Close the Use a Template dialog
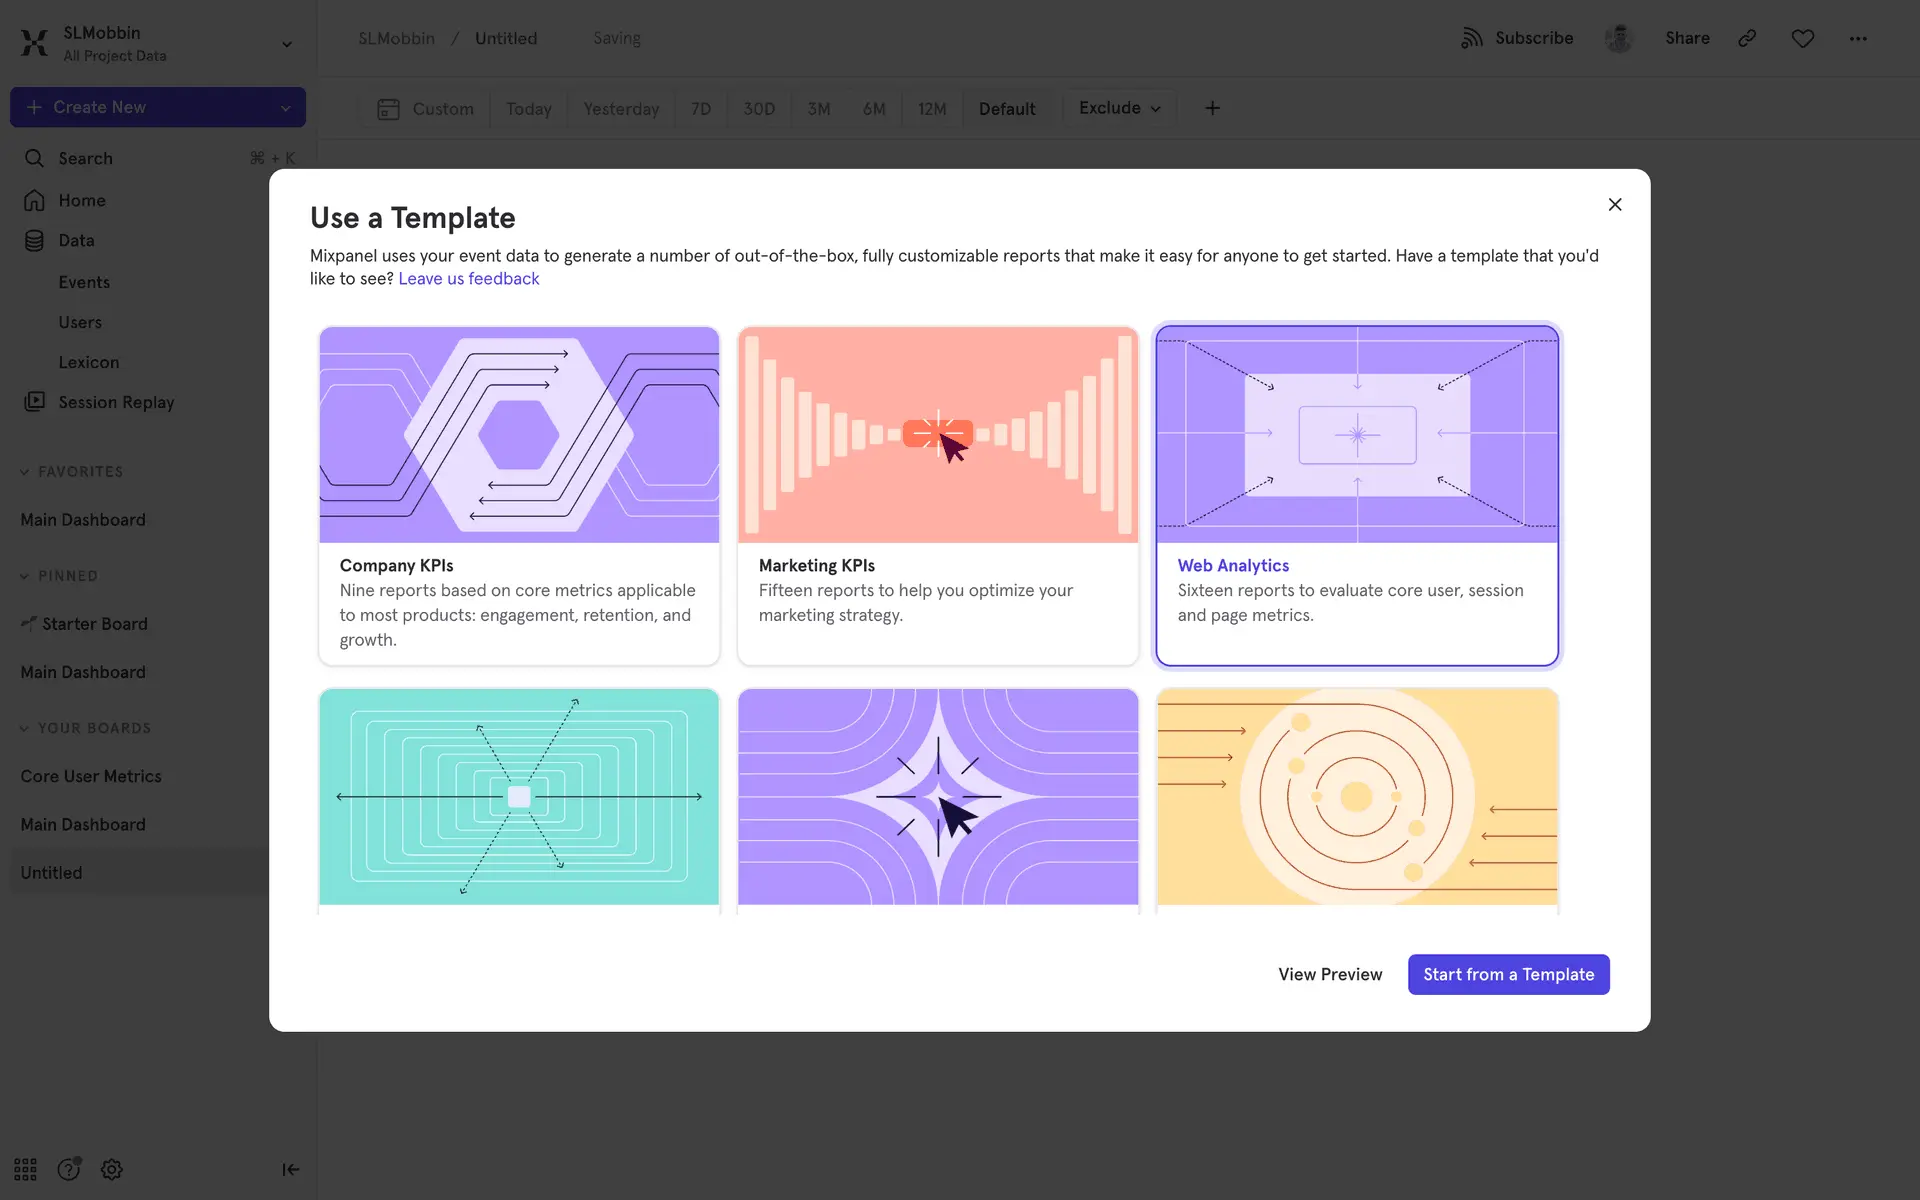Screen dimensions: 1920x1200 pyautogui.click(x=1614, y=204)
